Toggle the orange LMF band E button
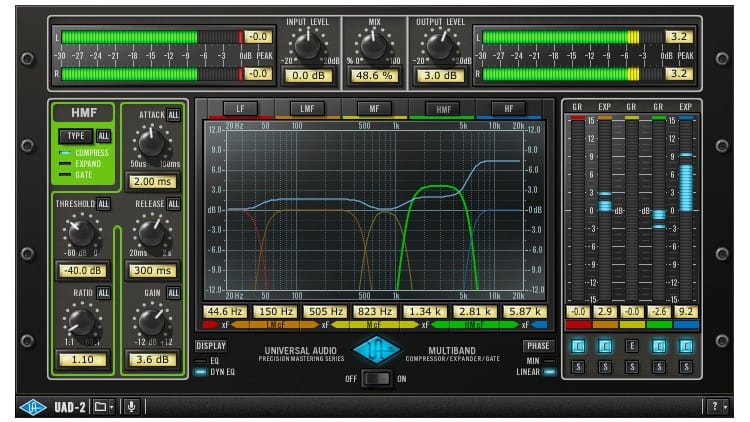This screenshot has height=422, width=750. [x=605, y=346]
